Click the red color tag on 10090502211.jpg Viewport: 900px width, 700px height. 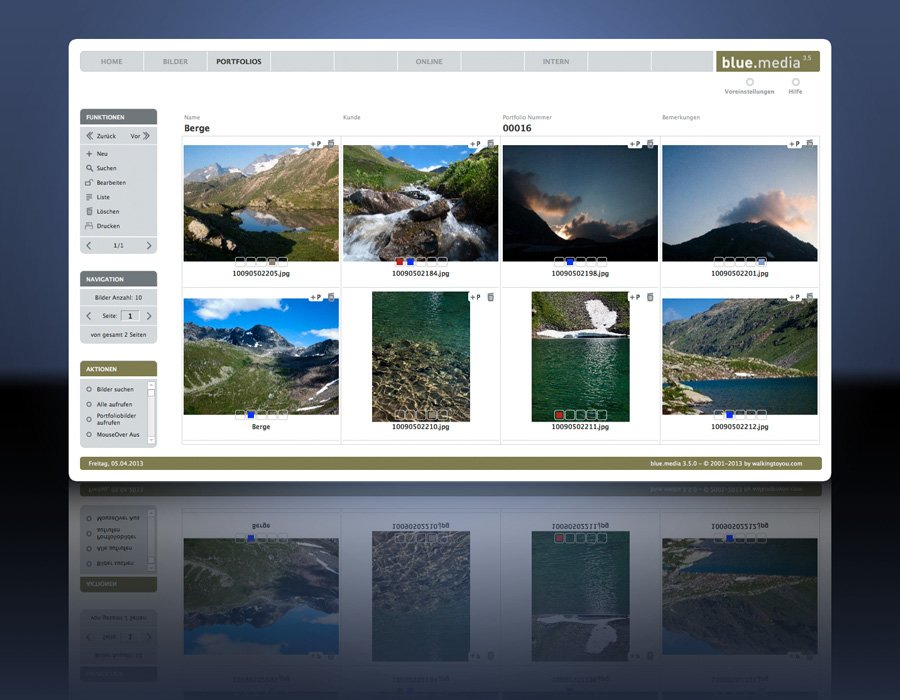click(x=559, y=415)
